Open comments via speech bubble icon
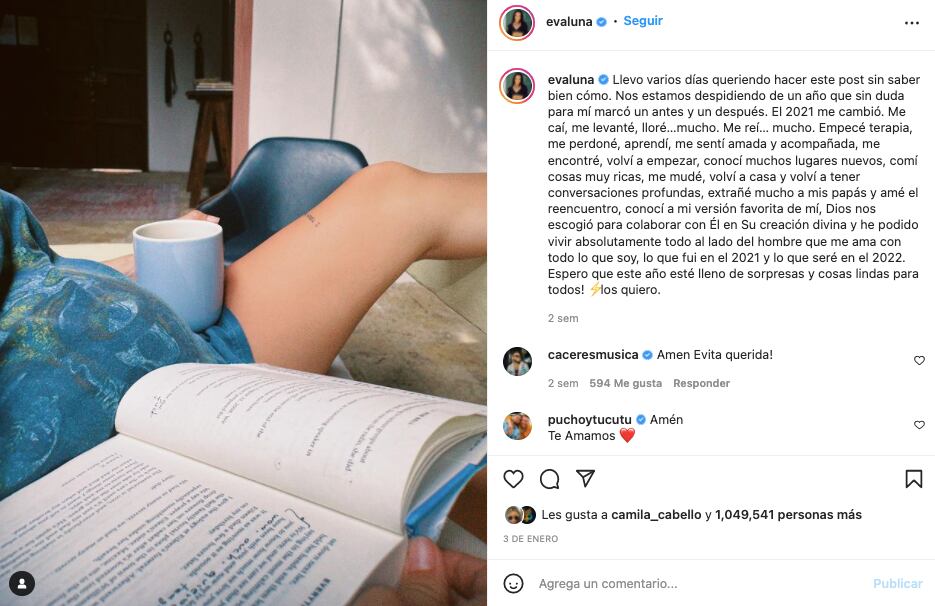 549,479
